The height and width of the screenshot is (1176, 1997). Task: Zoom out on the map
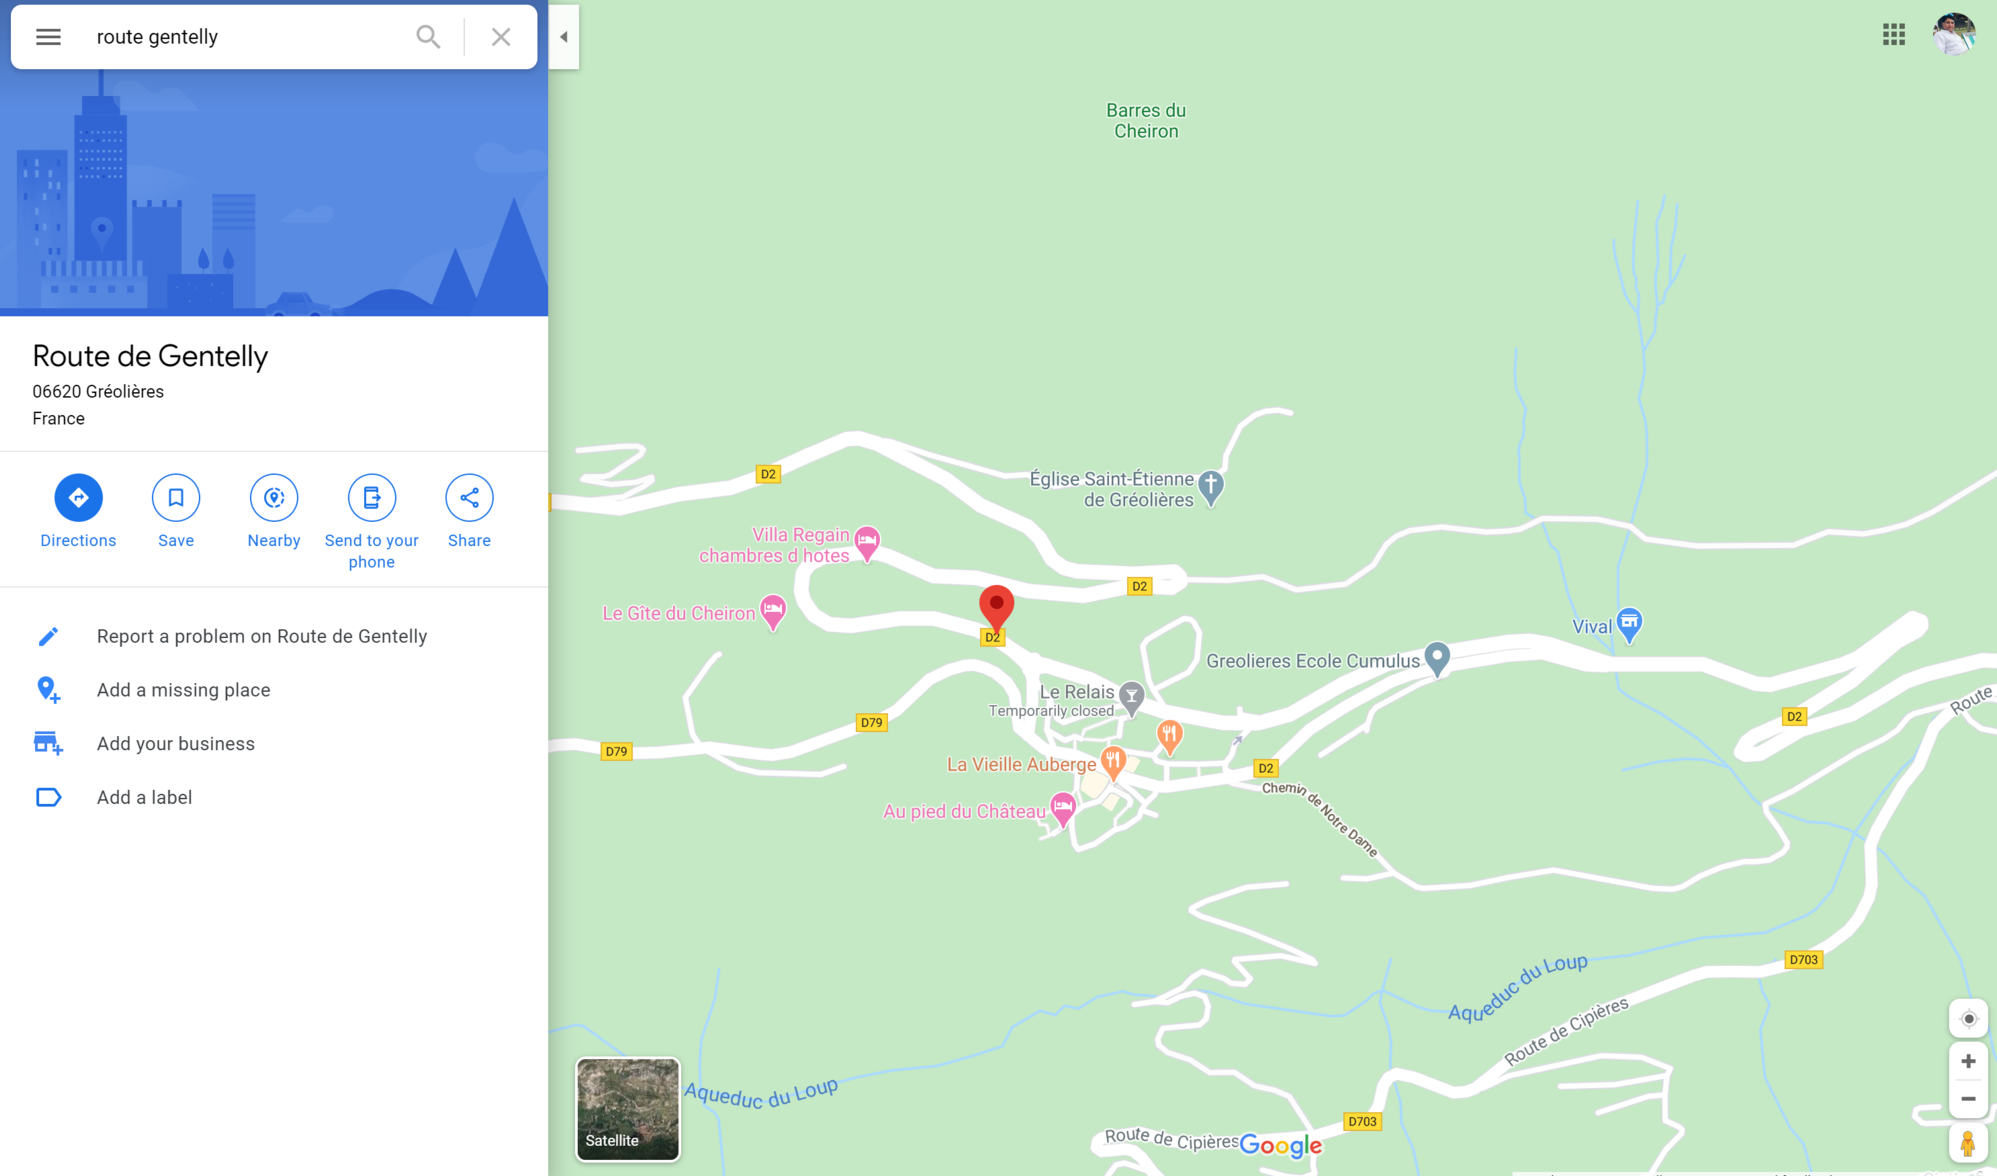tap(1968, 1099)
